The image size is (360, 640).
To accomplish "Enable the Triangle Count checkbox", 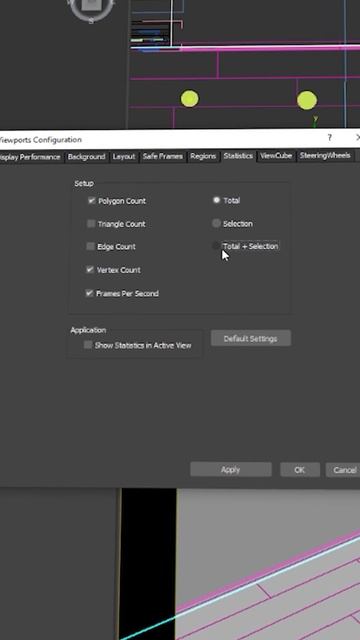I will point(91,224).
